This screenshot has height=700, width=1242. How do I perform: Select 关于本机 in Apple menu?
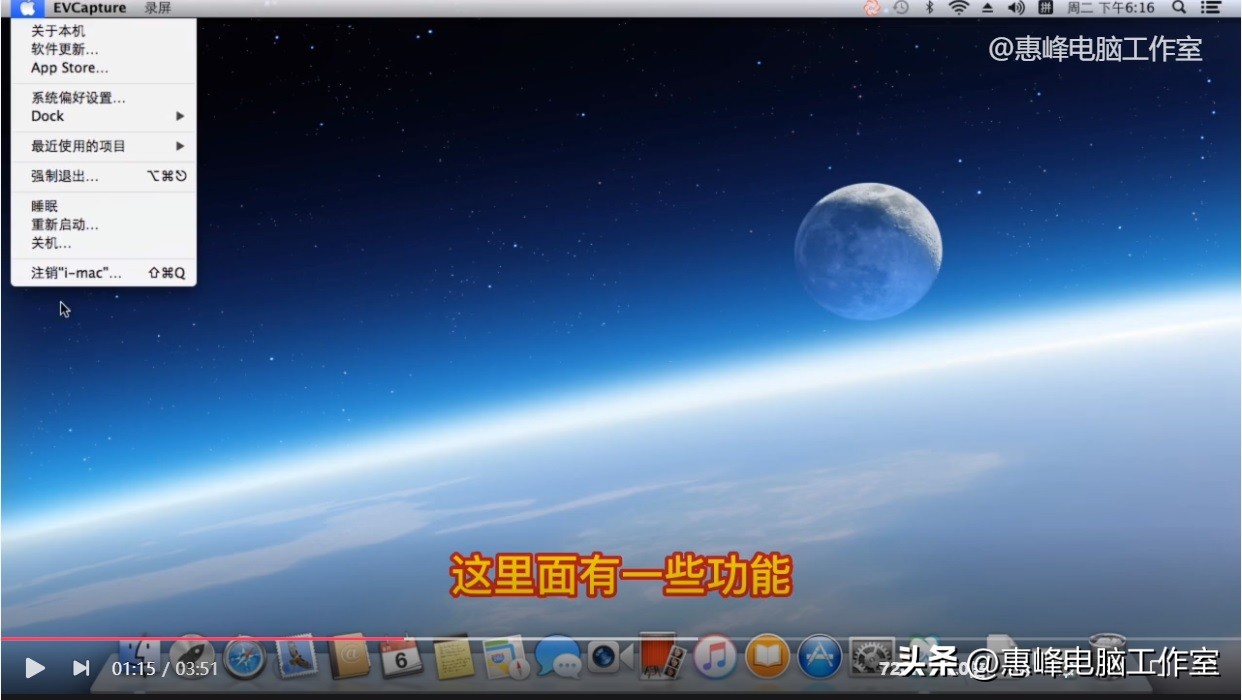(58, 31)
